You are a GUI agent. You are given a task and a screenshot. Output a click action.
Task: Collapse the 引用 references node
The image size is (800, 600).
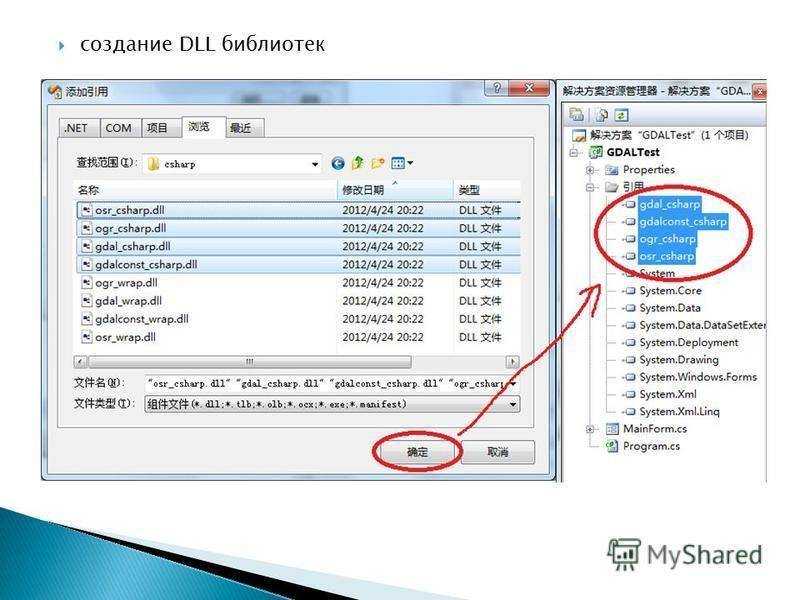pyautogui.click(x=591, y=187)
